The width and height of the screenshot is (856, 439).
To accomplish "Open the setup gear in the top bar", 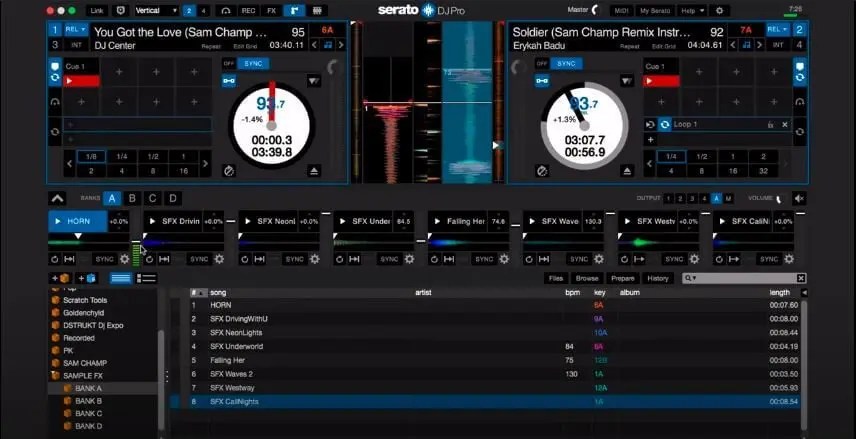I will click(719, 10).
